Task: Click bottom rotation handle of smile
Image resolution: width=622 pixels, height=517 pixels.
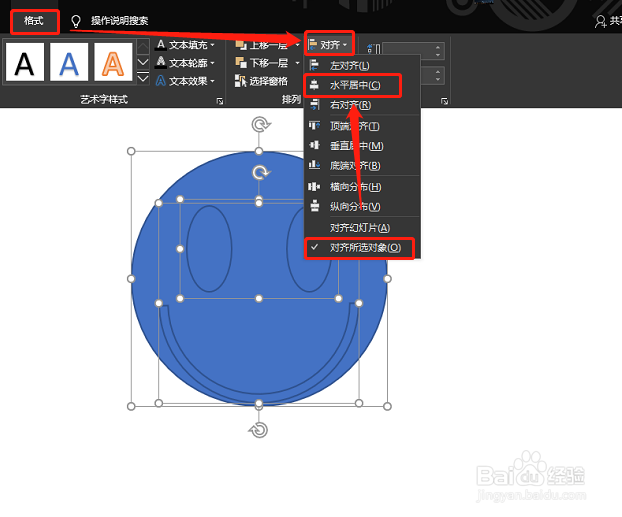Action: click(x=259, y=431)
